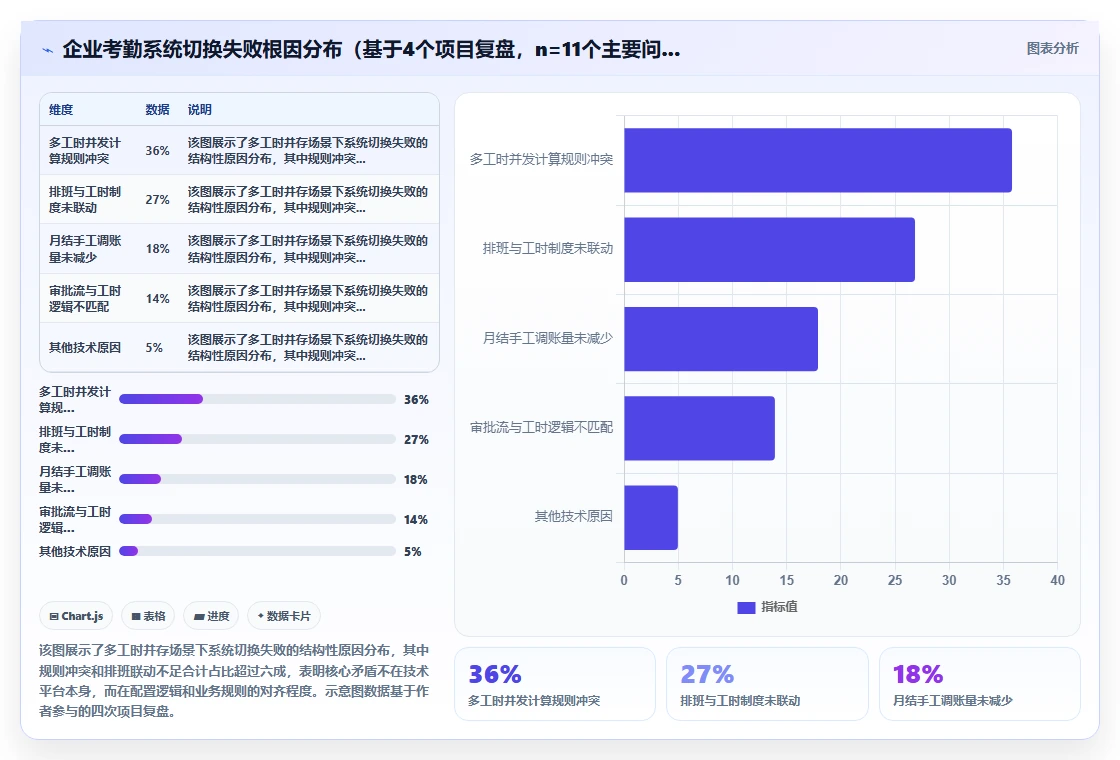1120x760 pixels.
Task: Click chart axis label 多工时并发计算规则冲突
Action: (x=541, y=159)
